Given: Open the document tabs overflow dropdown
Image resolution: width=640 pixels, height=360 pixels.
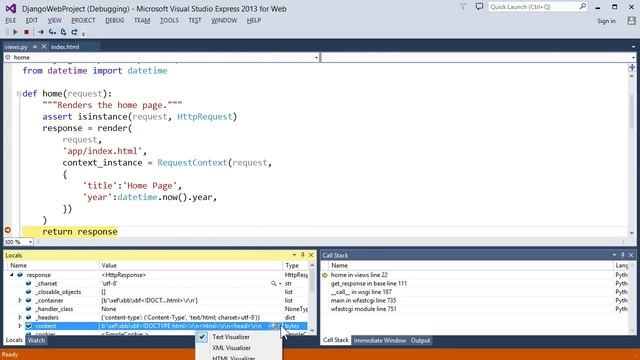Looking at the screenshot, I should point(633,47).
